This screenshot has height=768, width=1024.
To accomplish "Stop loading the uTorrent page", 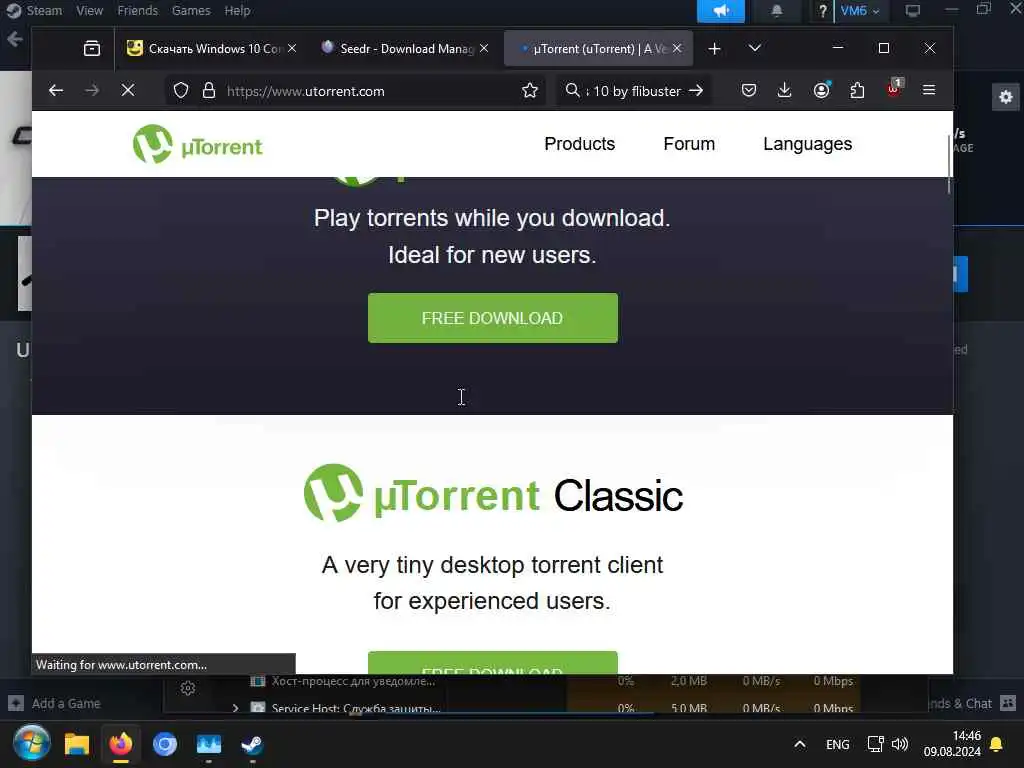I will [x=128, y=91].
